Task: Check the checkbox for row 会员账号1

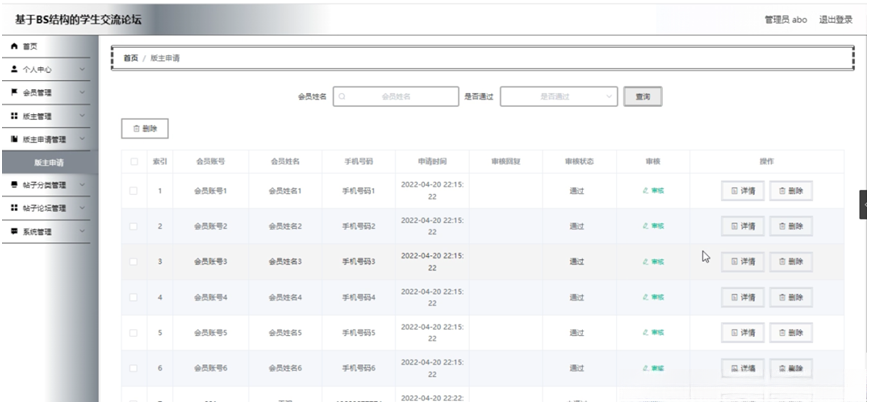Action: click(x=134, y=191)
